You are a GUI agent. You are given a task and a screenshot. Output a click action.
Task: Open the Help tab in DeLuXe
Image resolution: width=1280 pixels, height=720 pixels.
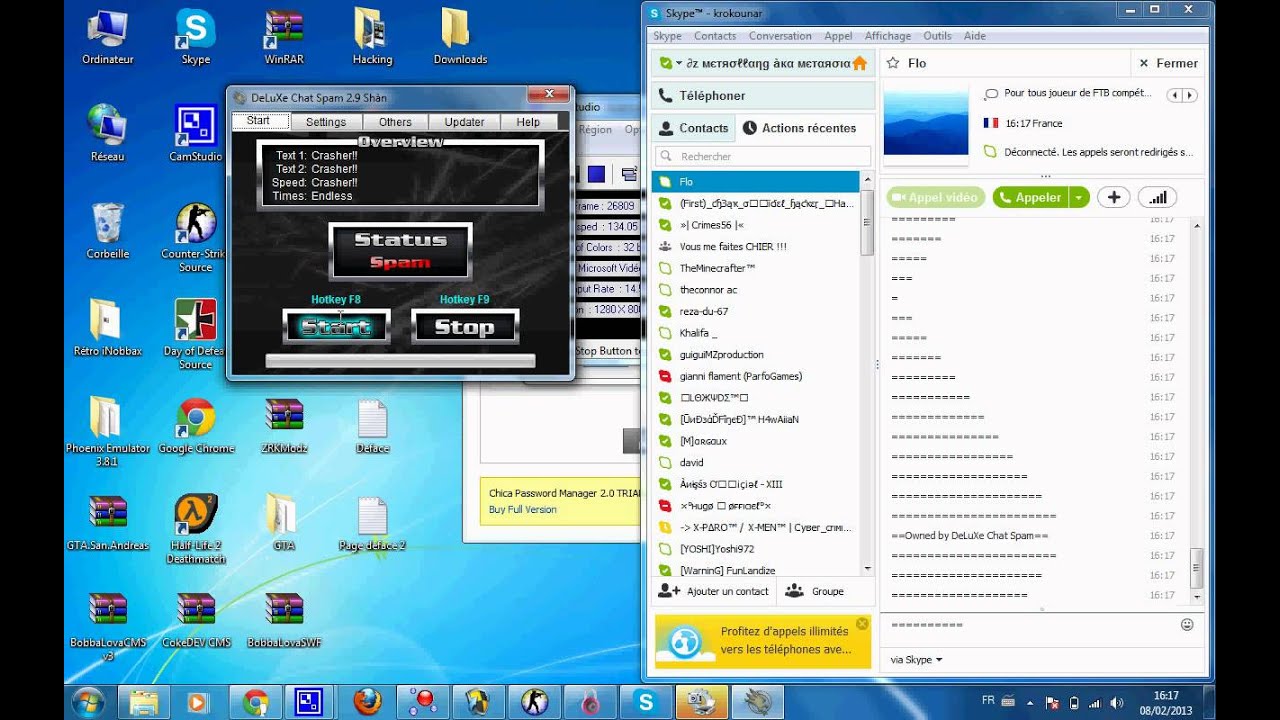(528, 122)
